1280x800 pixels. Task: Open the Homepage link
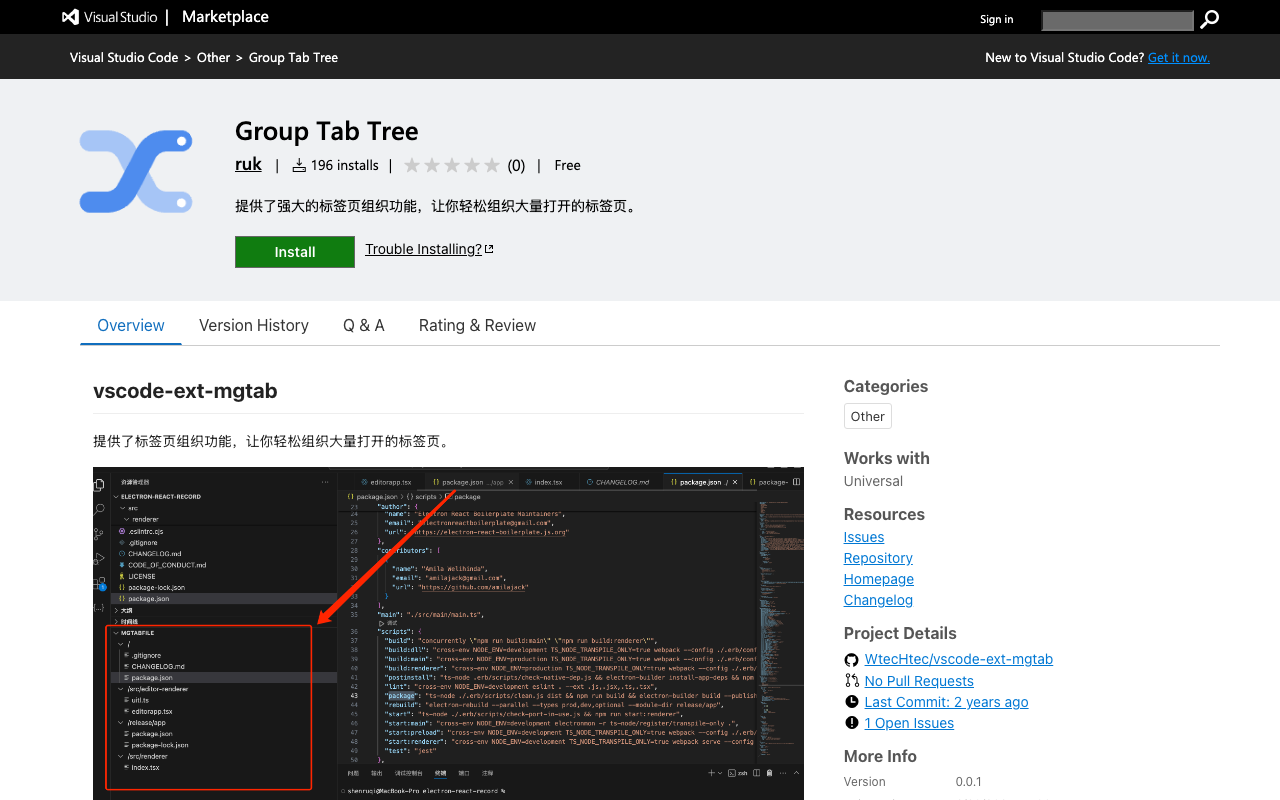coord(879,579)
